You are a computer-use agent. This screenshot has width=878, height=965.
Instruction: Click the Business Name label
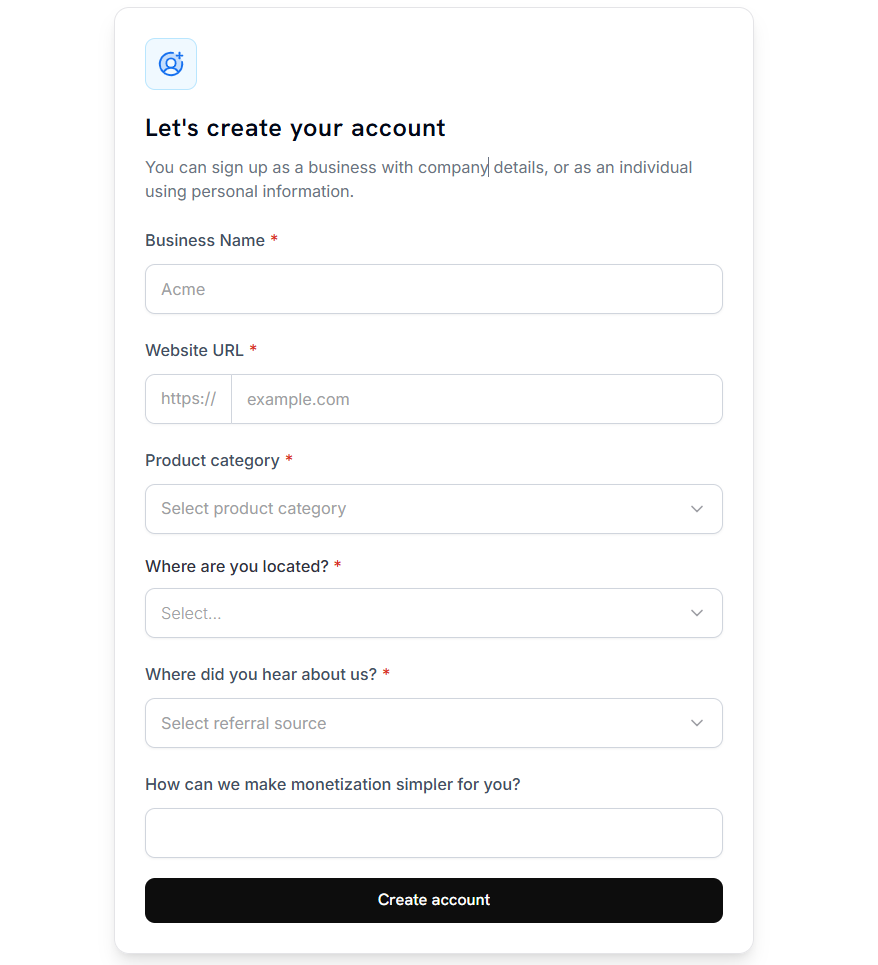pos(205,240)
